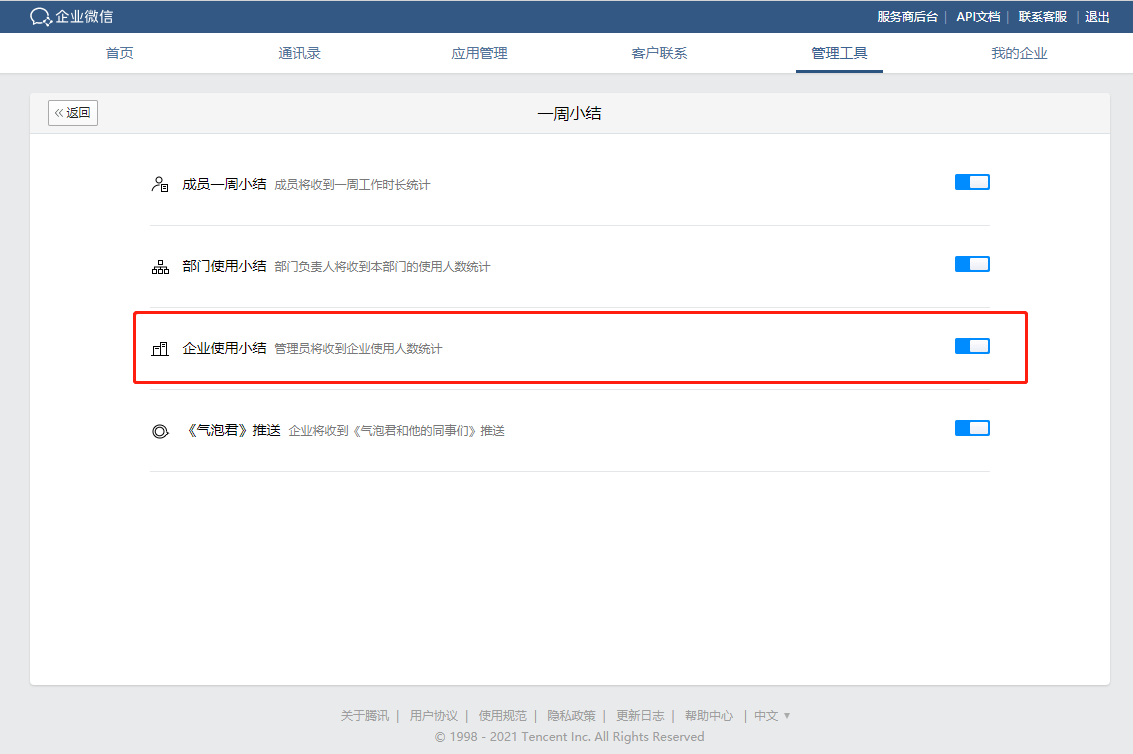This screenshot has height=754, width=1133.
Task: Open the 使用规范 footer link
Action: [x=502, y=716]
